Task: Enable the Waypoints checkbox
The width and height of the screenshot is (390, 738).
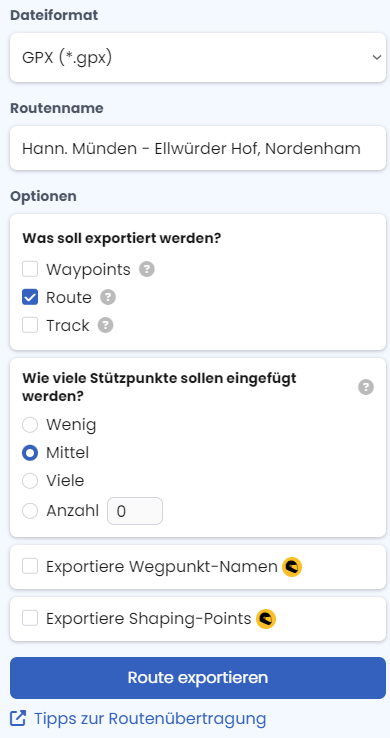Action: tap(30, 270)
